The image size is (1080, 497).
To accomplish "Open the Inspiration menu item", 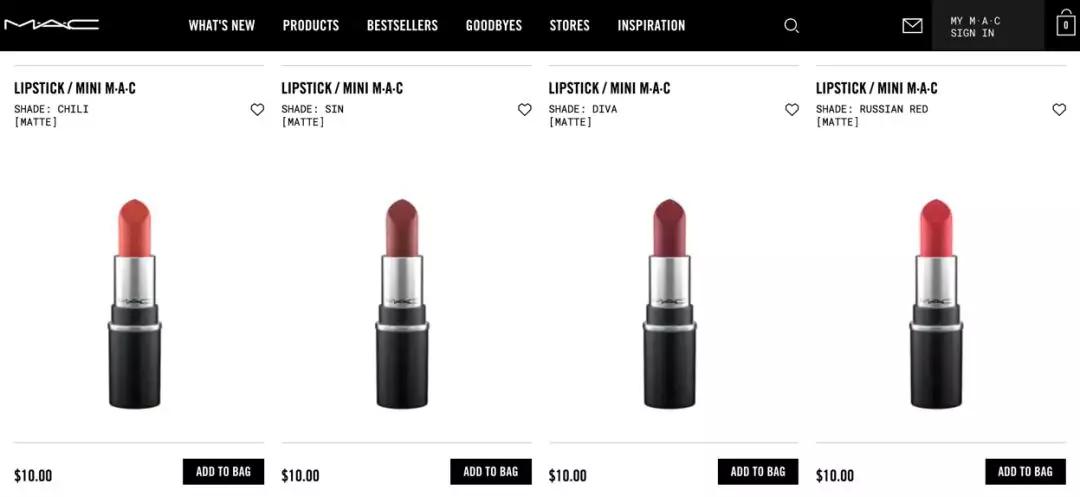I will click(652, 25).
